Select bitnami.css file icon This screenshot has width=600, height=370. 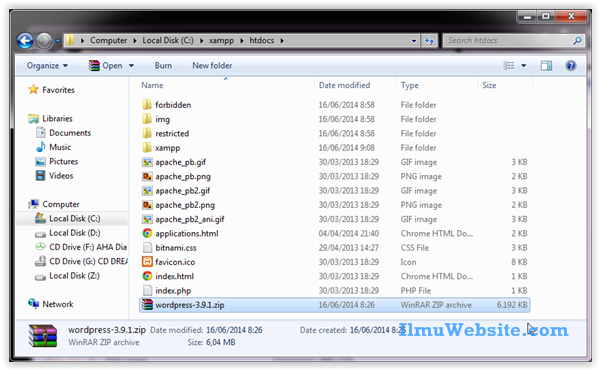[x=147, y=248]
